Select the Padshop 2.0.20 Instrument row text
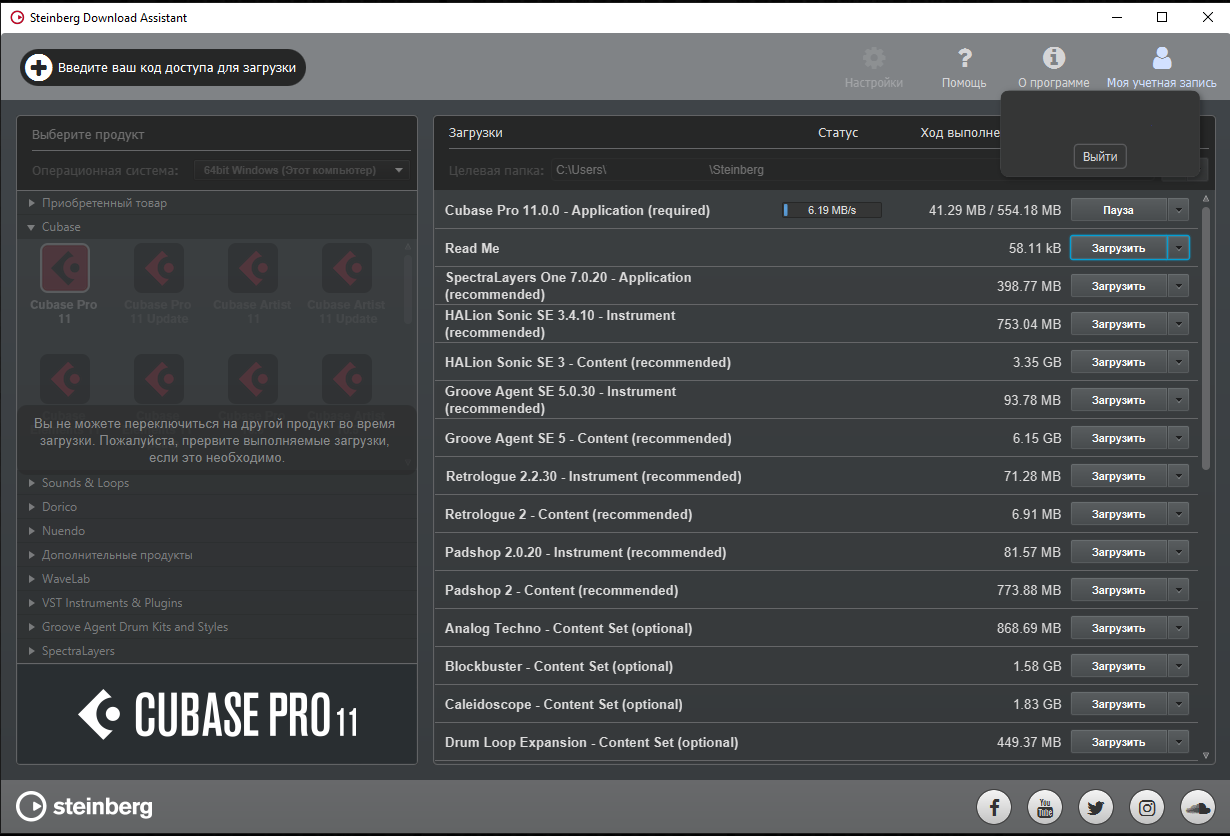 pyautogui.click(x=585, y=552)
